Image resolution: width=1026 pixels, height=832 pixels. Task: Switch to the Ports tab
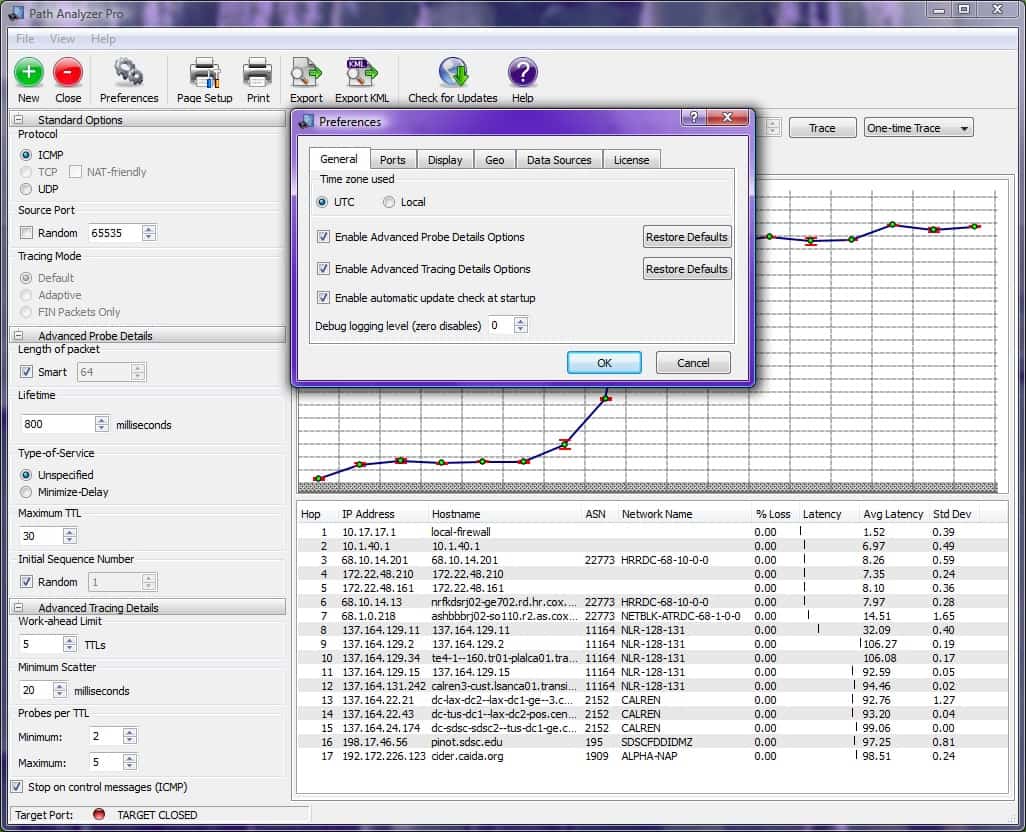coord(393,160)
